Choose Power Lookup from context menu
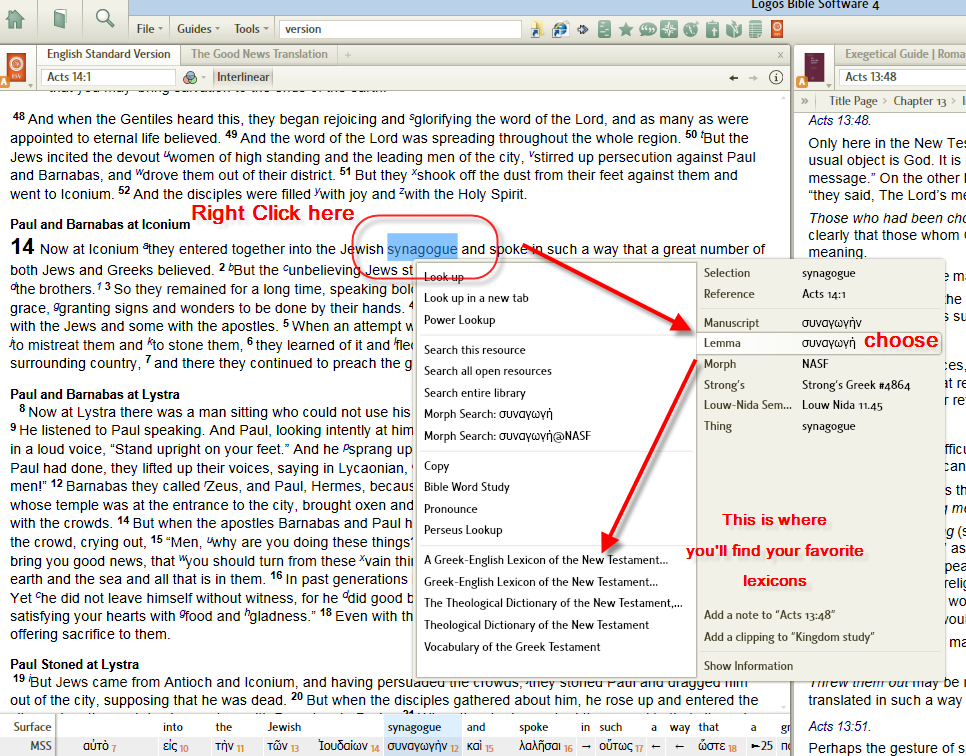The width and height of the screenshot is (966, 756). pyautogui.click(x=460, y=320)
